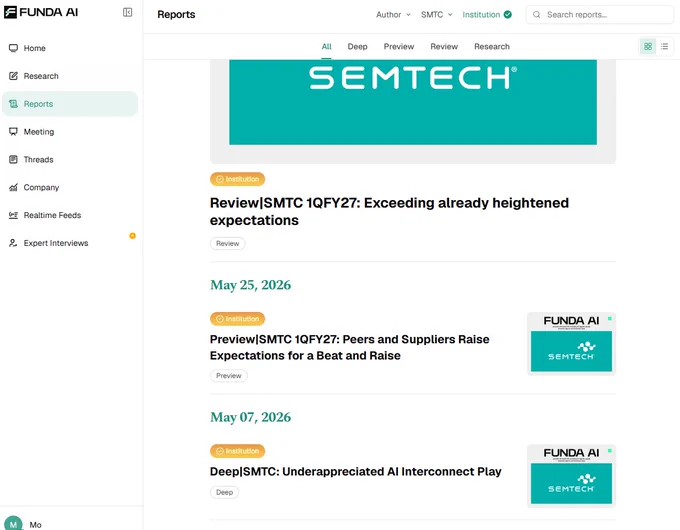Click Institution badge above Review report
The width and height of the screenshot is (680, 530).
[237, 179]
